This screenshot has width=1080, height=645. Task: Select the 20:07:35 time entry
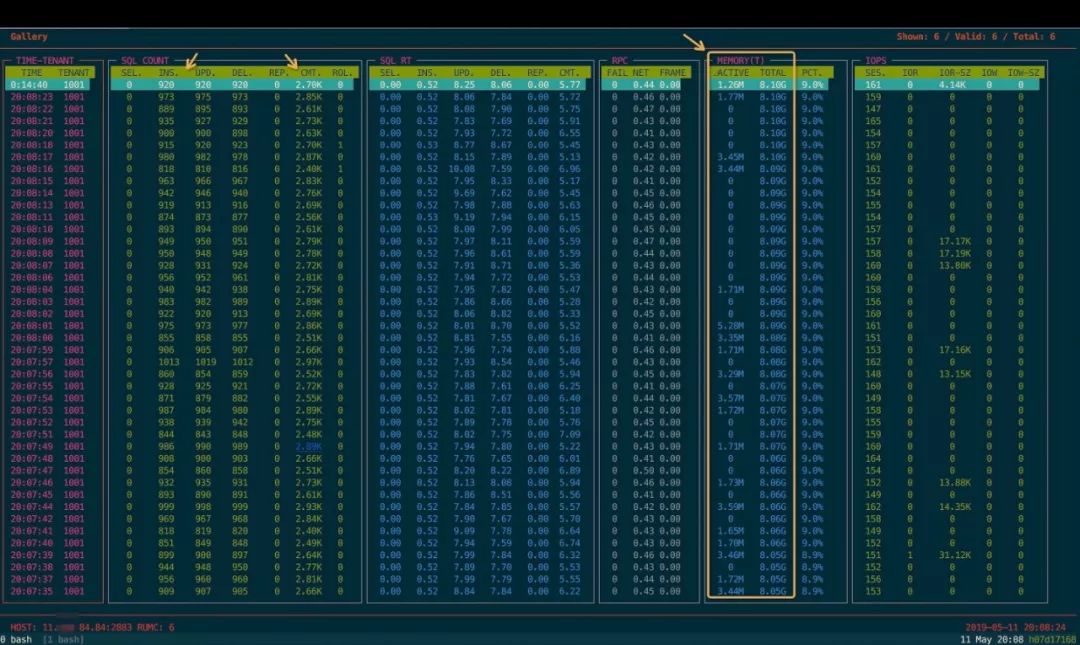tap(32, 591)
